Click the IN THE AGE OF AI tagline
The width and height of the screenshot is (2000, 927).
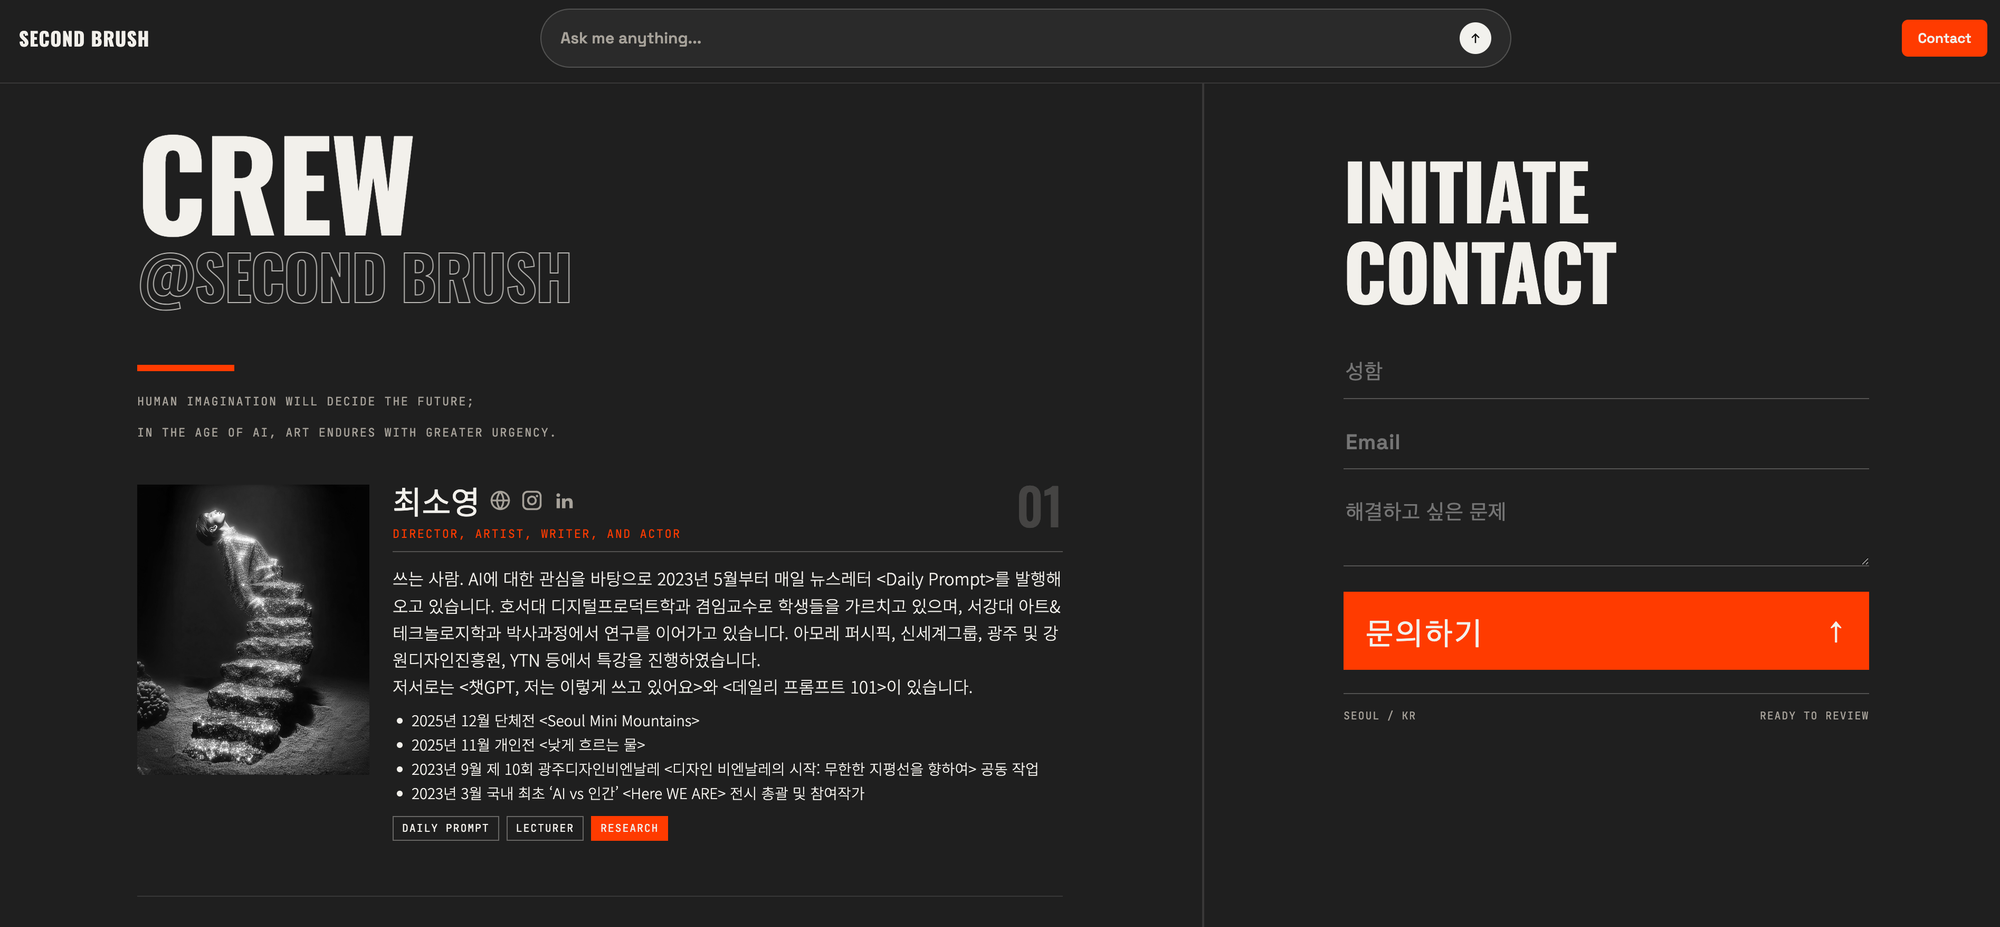click(347, 433)
